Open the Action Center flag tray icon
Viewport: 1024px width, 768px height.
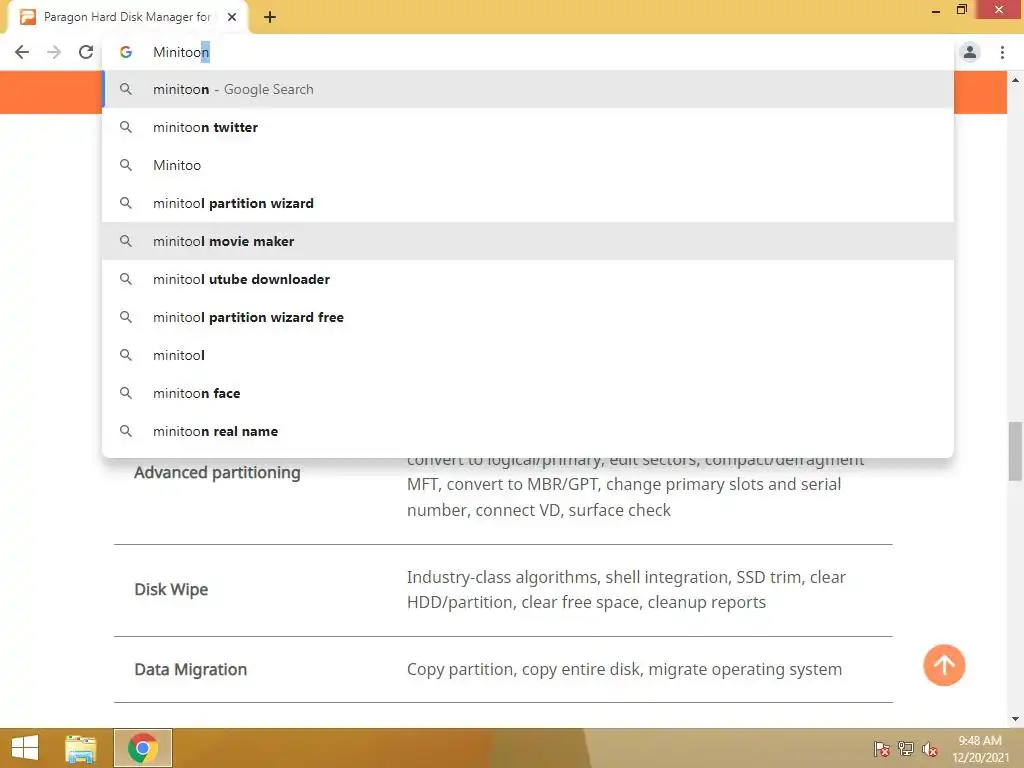[x=882, y=748]
